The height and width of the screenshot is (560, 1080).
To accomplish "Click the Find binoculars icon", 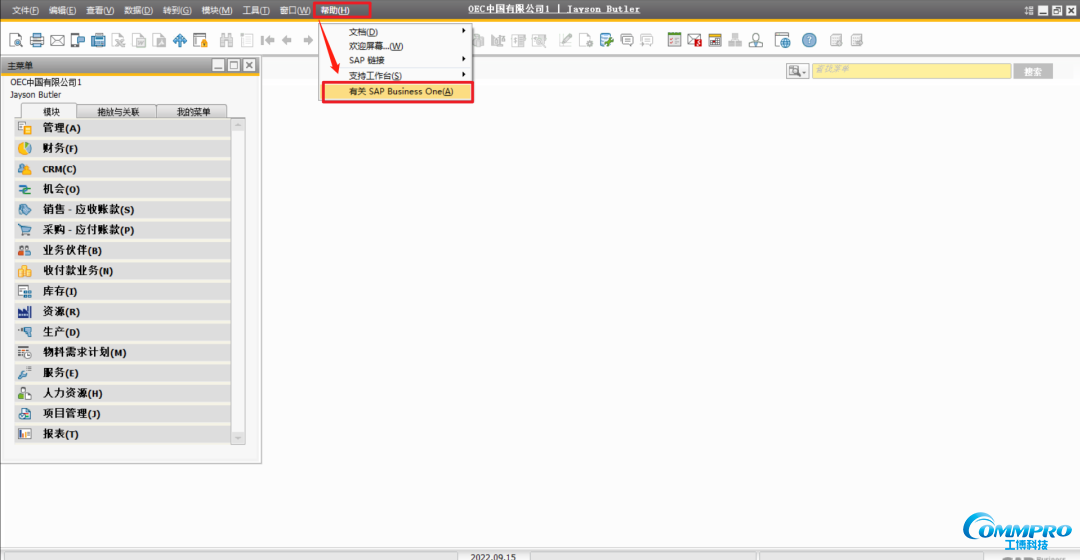I will point(226,40).
